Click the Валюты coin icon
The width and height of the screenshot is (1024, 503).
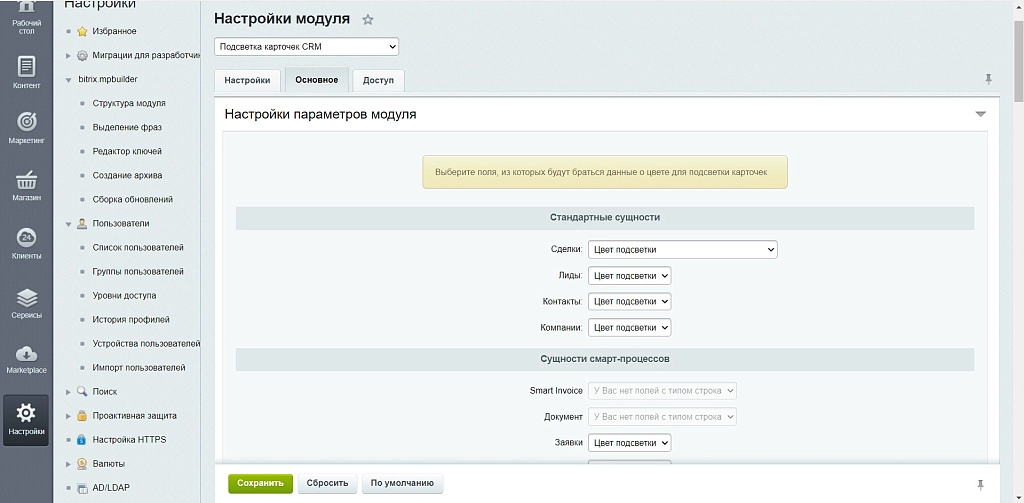click(82, 464)
